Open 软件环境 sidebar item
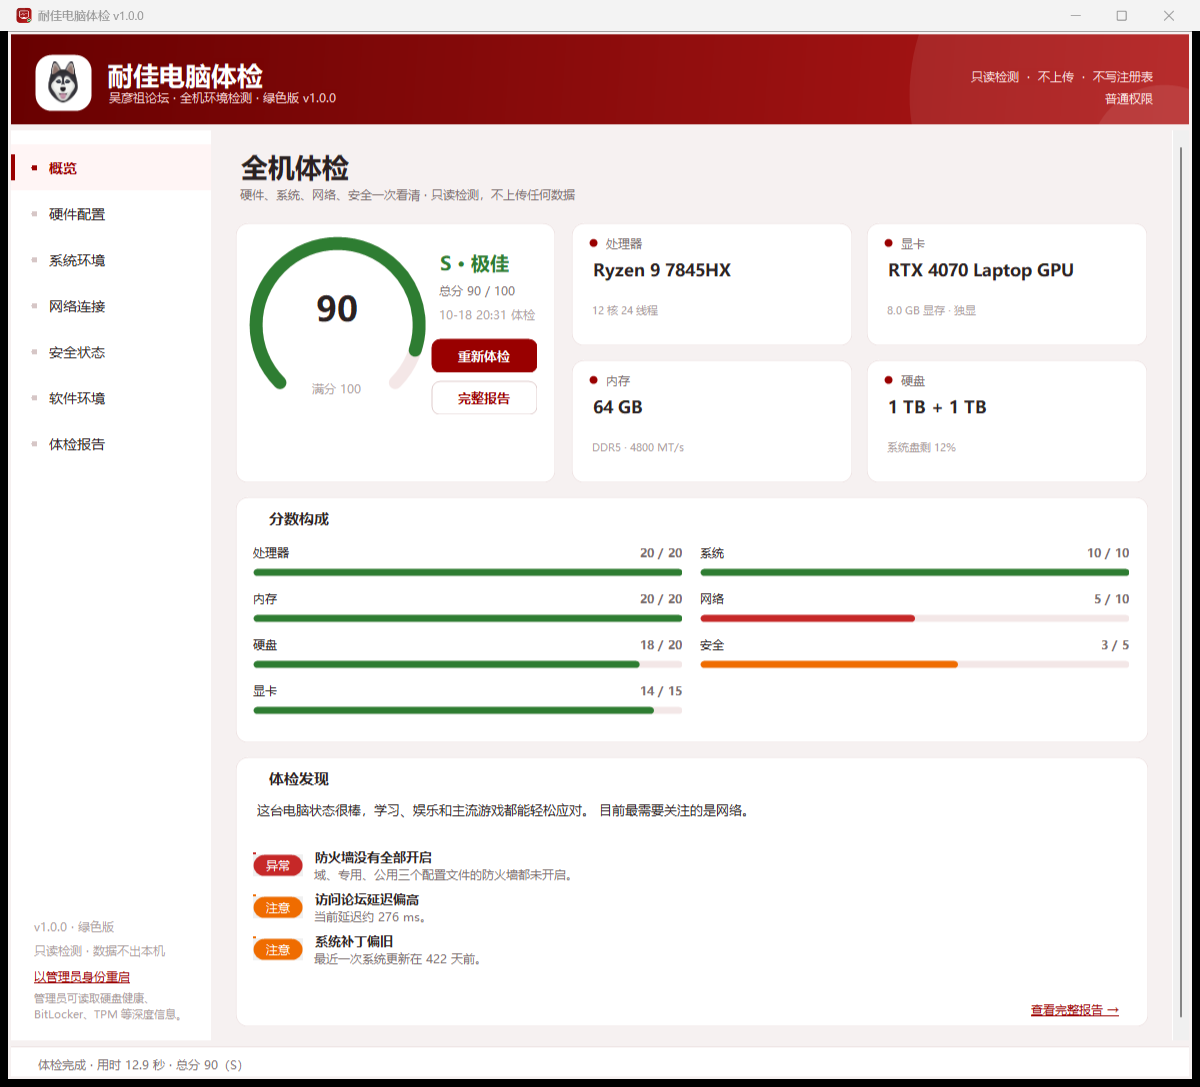 111,398
